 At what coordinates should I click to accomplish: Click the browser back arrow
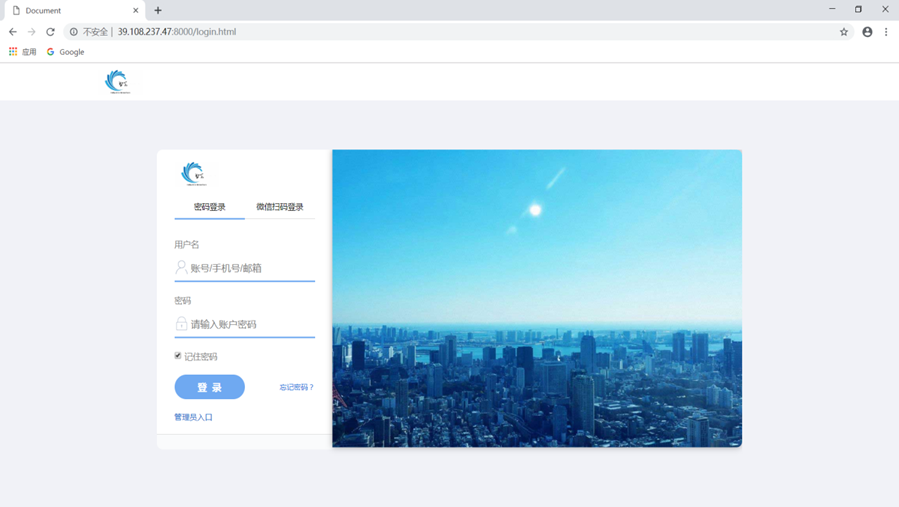(x=13, y=32)
